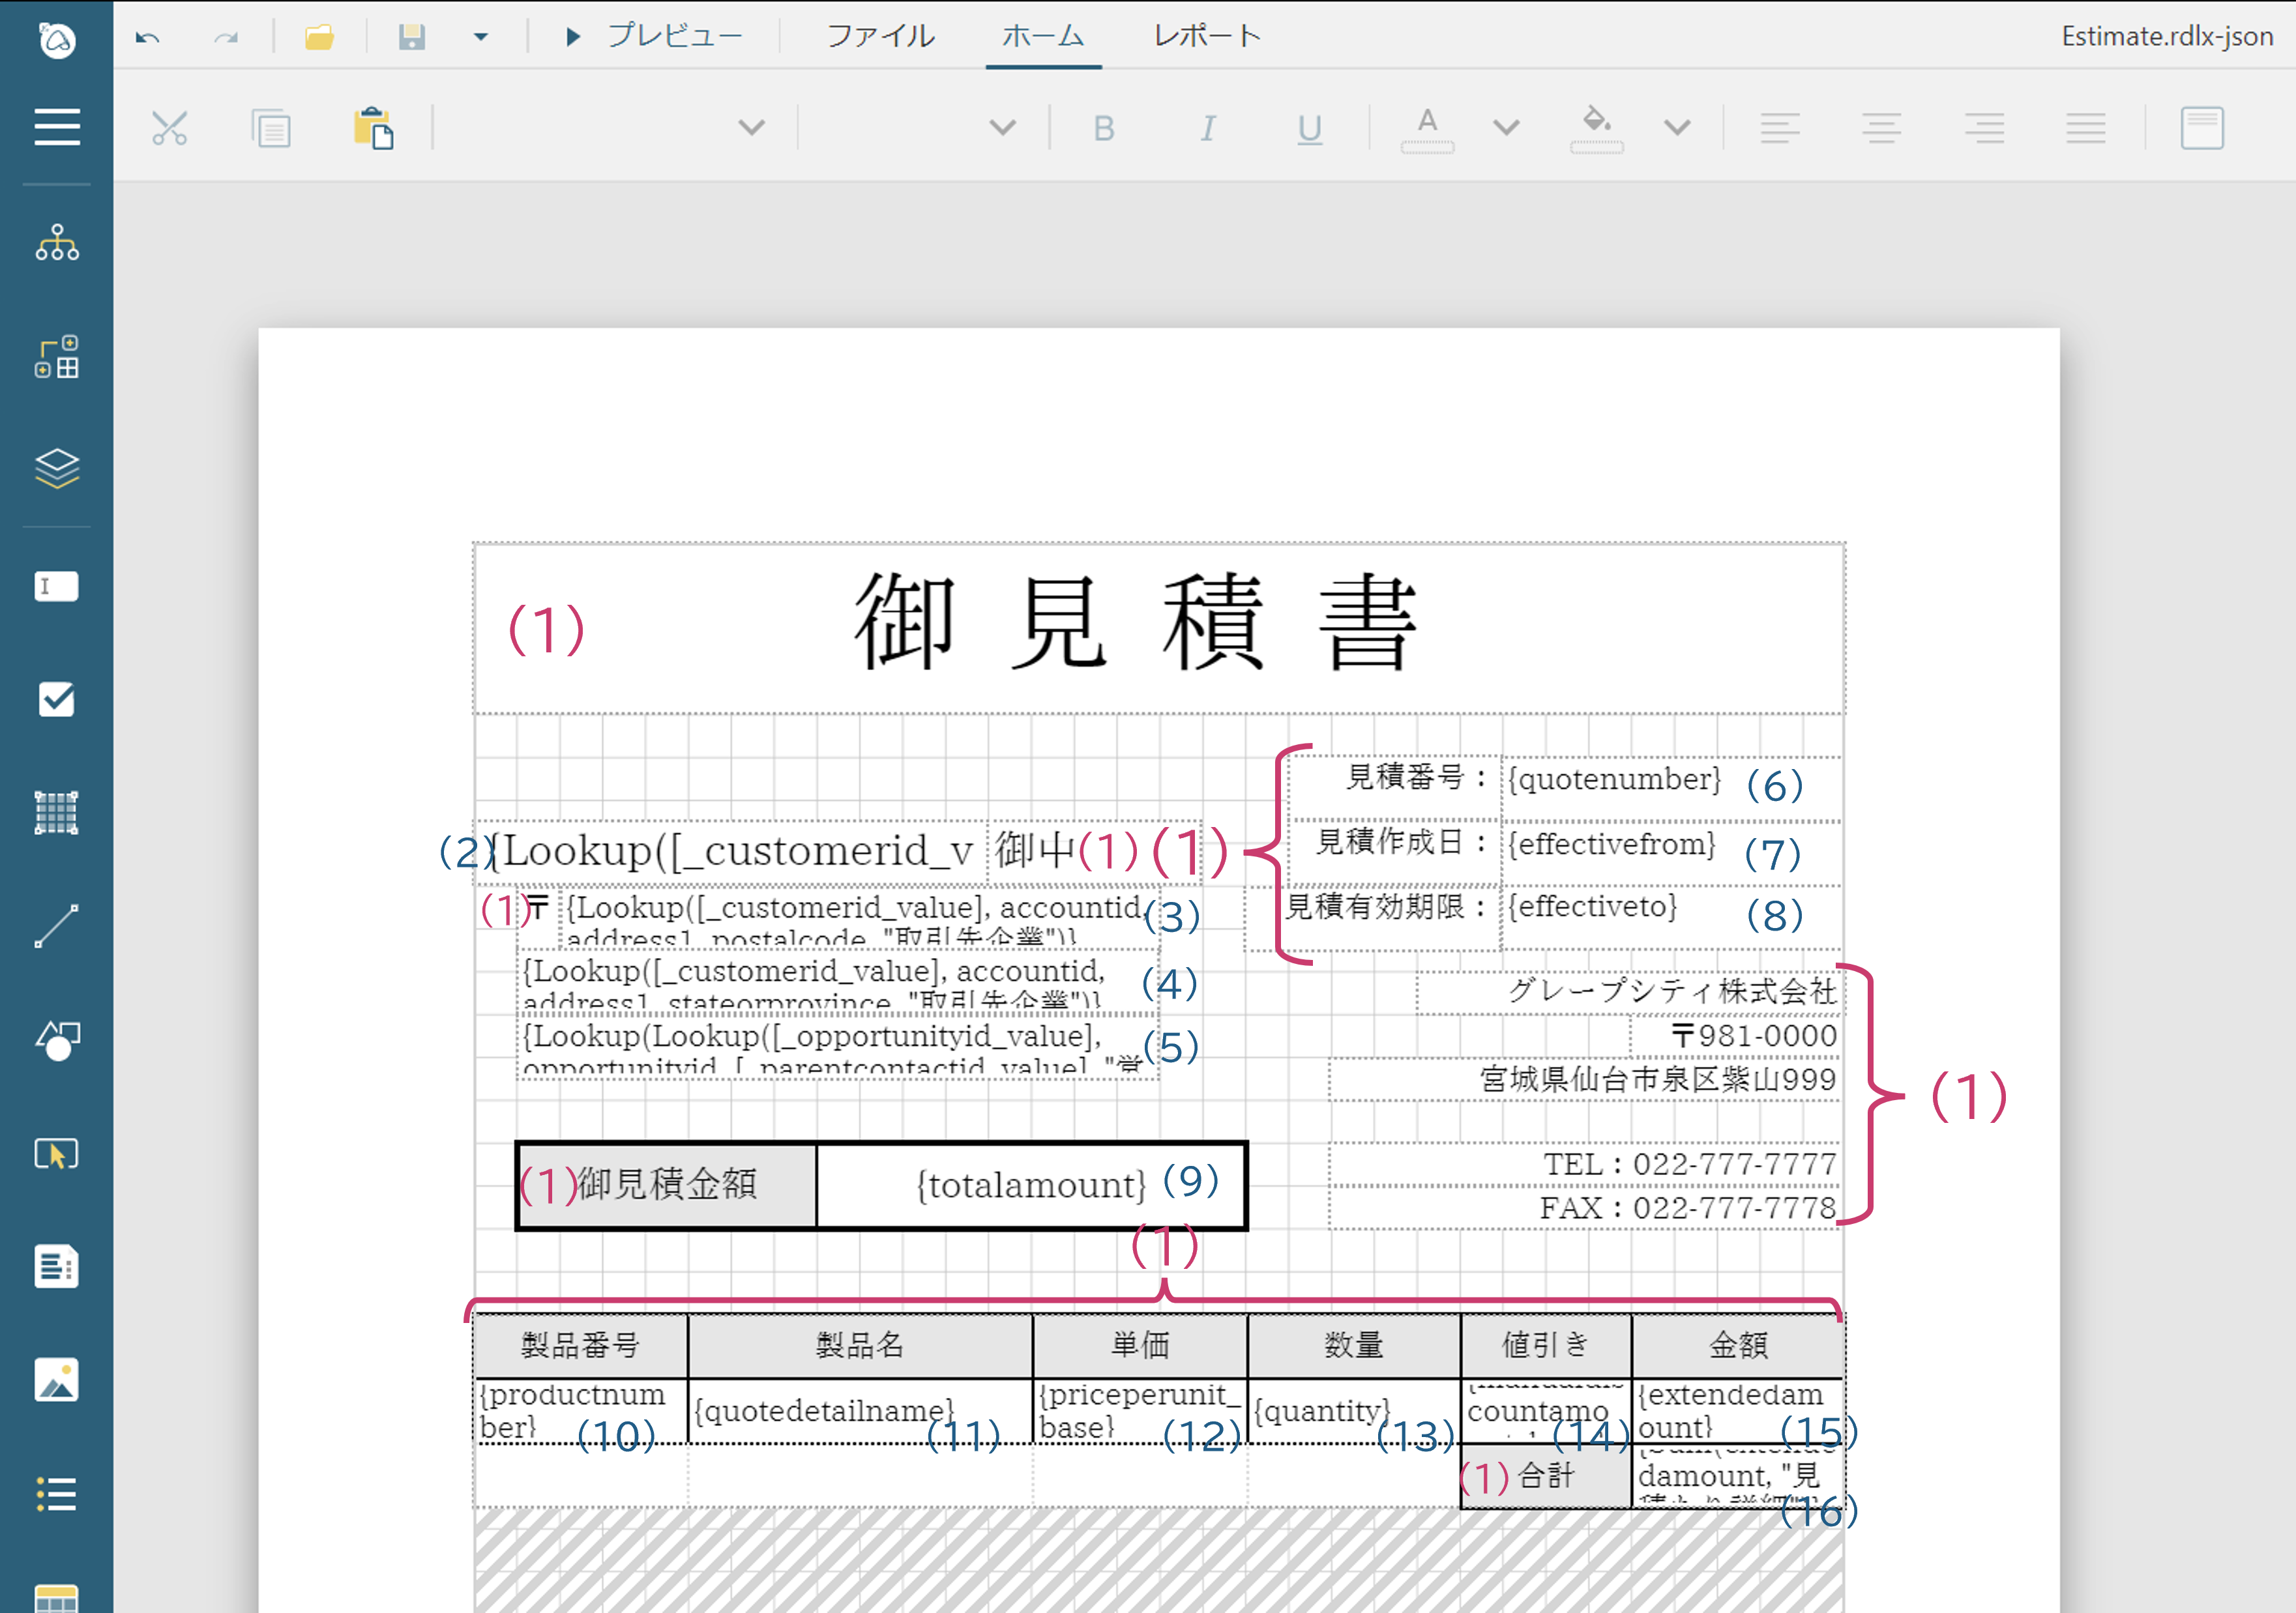2296x1613 pixels.
Task: Center-align text using the toolbar icon
Action: pyautogui.click(x=1882, y=128)
